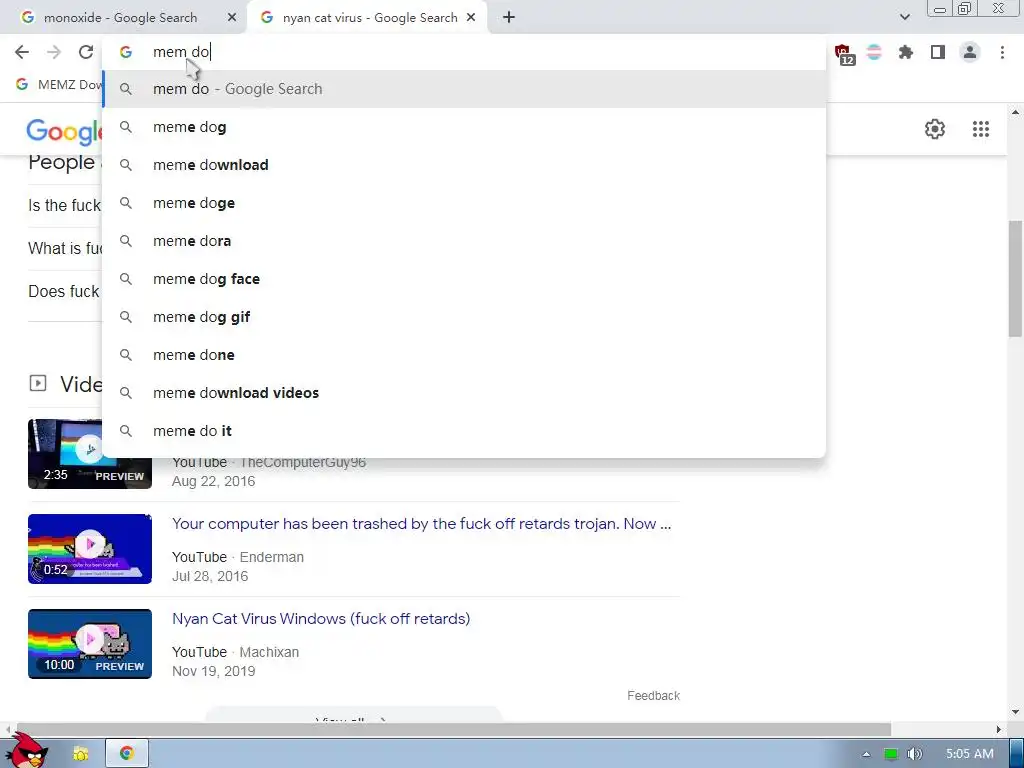This screenshot has width=1024, height=768.
Task: Open Google search settings gear
Action: (x=935, y=129)
